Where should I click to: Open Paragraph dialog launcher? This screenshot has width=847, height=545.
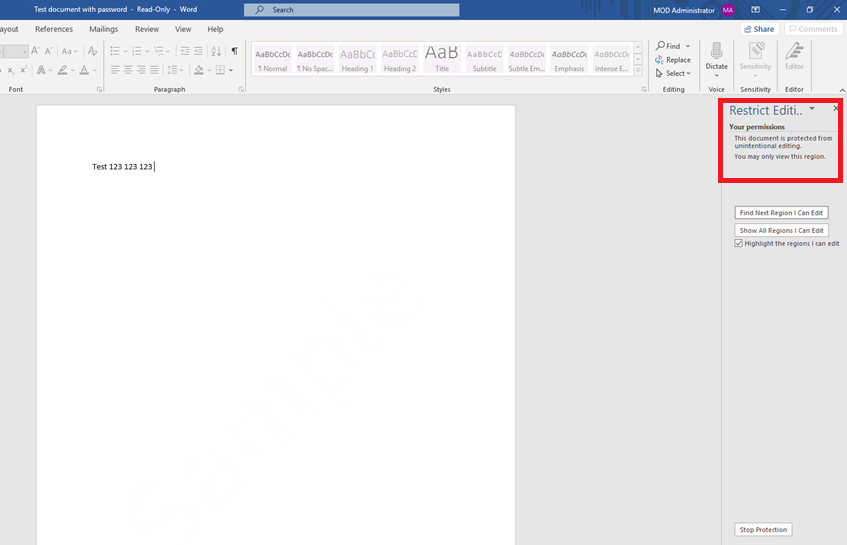(241, 90)
